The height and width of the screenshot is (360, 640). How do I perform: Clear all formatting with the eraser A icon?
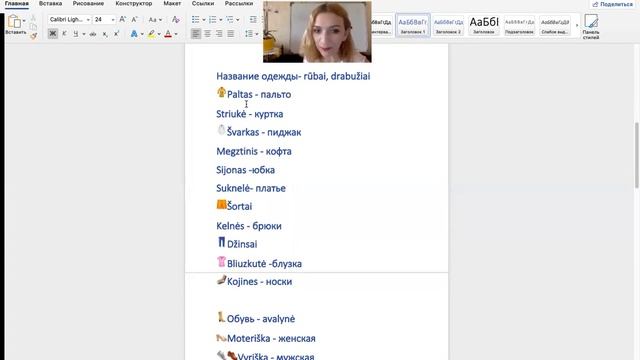pyautogui.click(x=176, y=19)
